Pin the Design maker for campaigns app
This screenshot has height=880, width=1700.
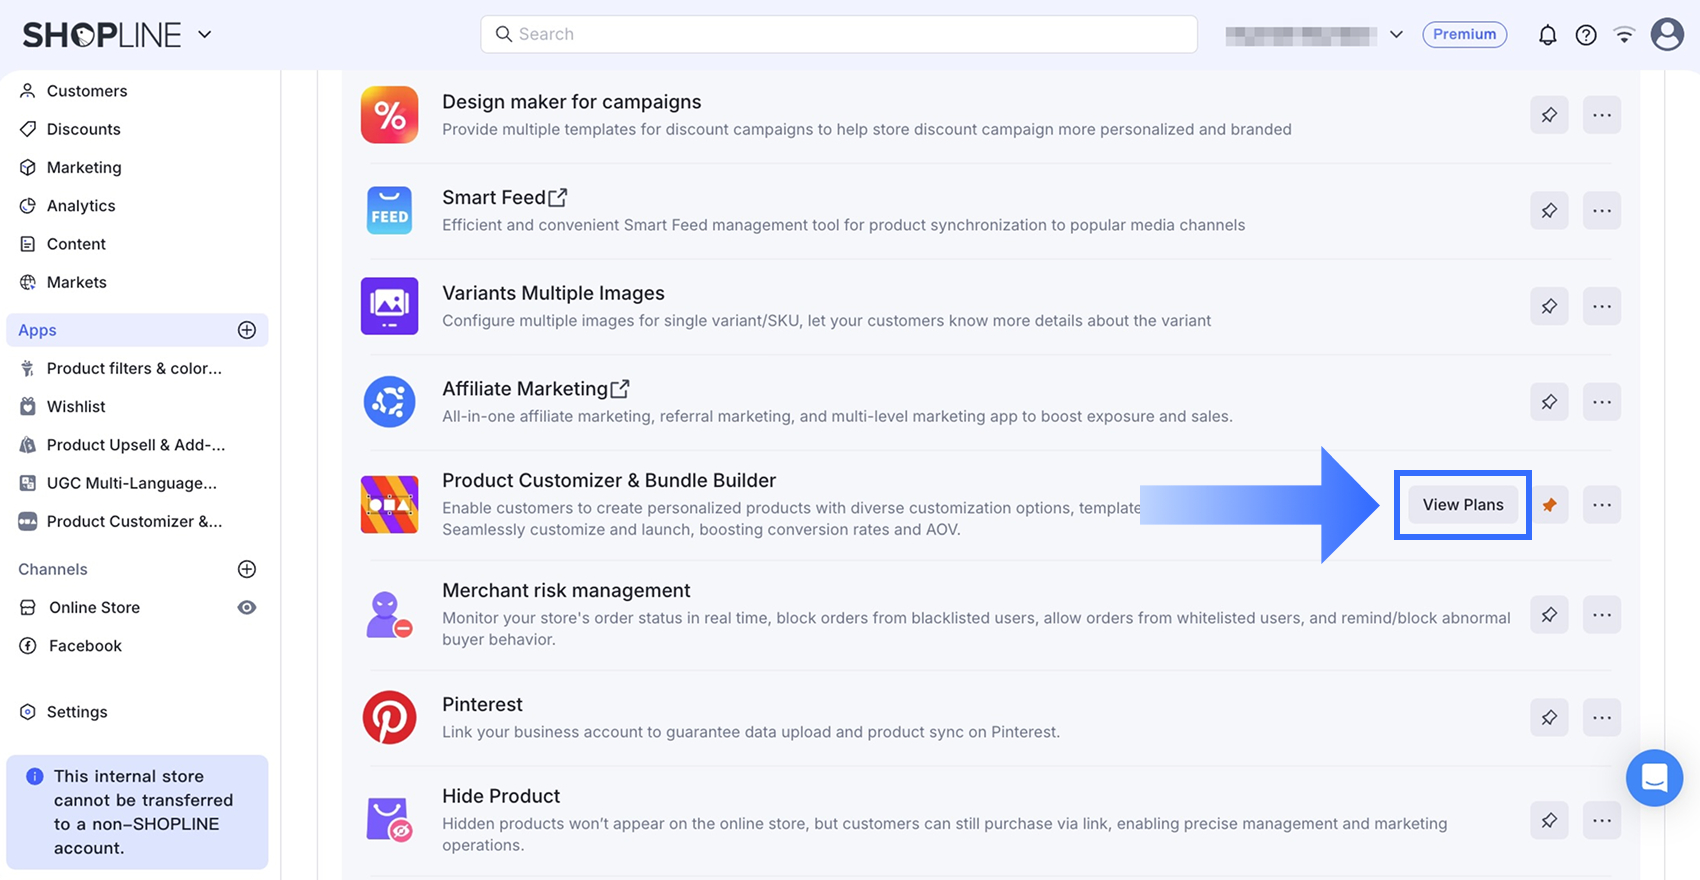click(x=1549, y=115)
